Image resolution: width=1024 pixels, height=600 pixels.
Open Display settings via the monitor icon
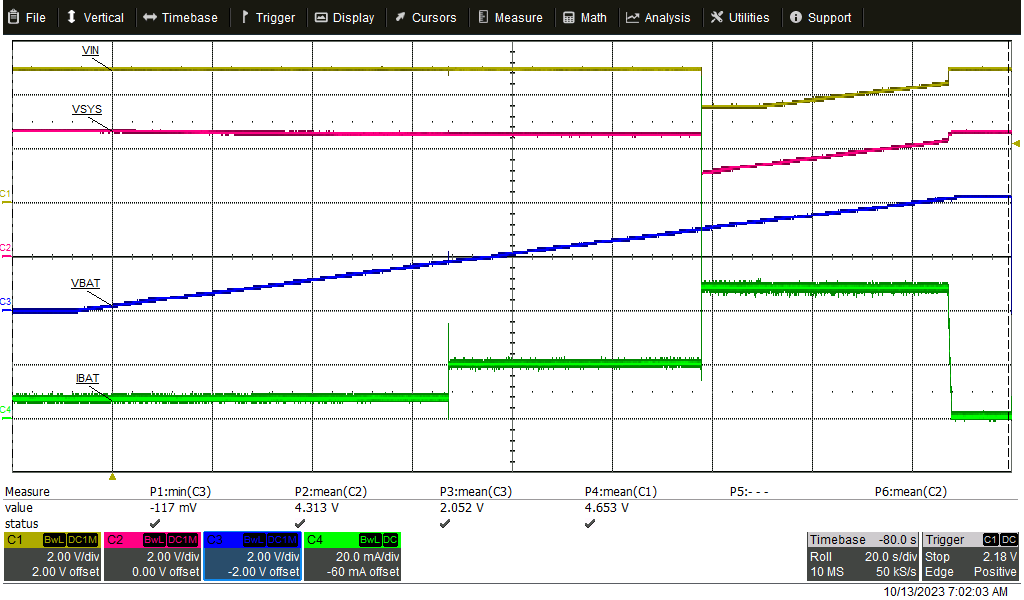pyautogui.click(x=320, y=16)
